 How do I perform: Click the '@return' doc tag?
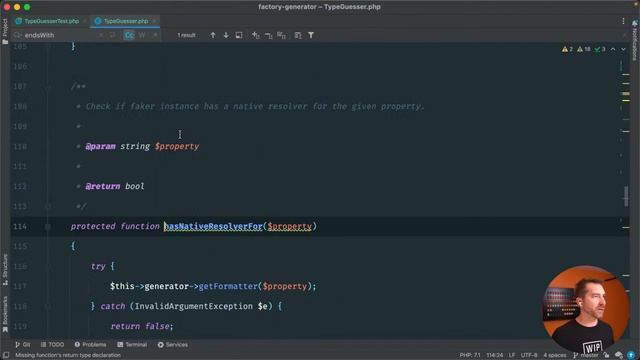pos(103,187)
